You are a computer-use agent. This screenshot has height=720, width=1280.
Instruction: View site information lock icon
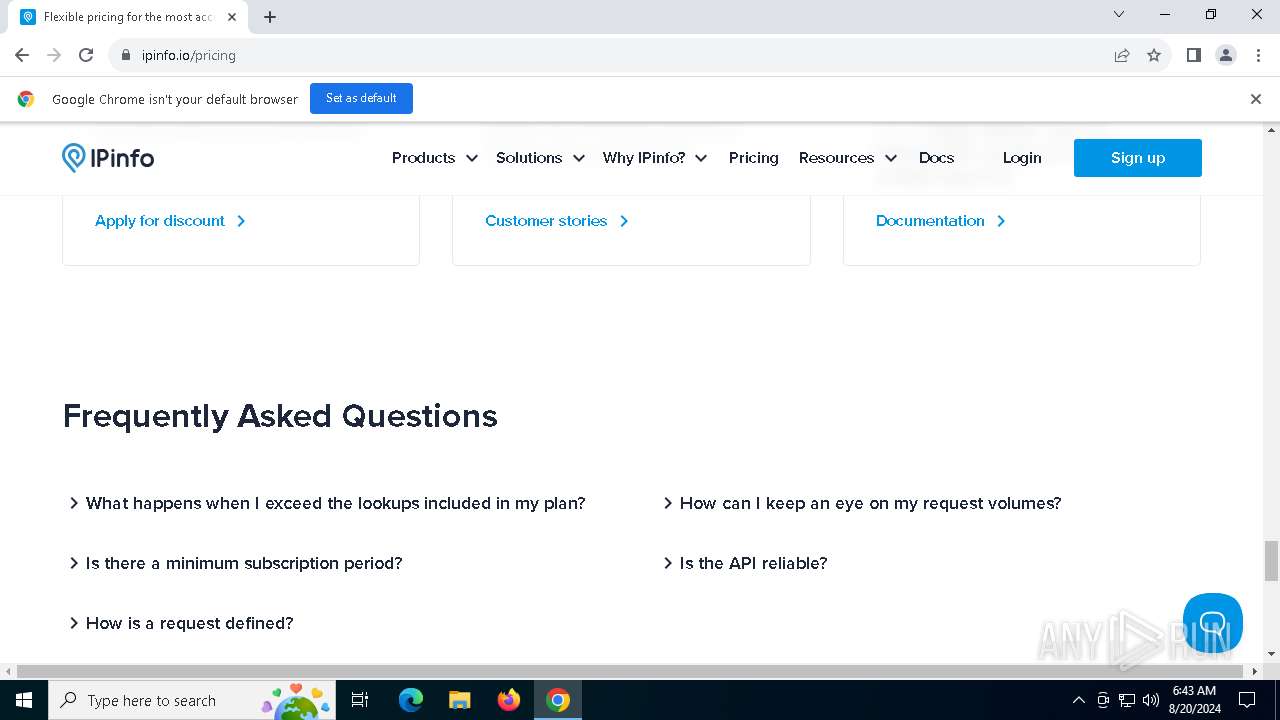pyautogui.click(x=126, y=55)
